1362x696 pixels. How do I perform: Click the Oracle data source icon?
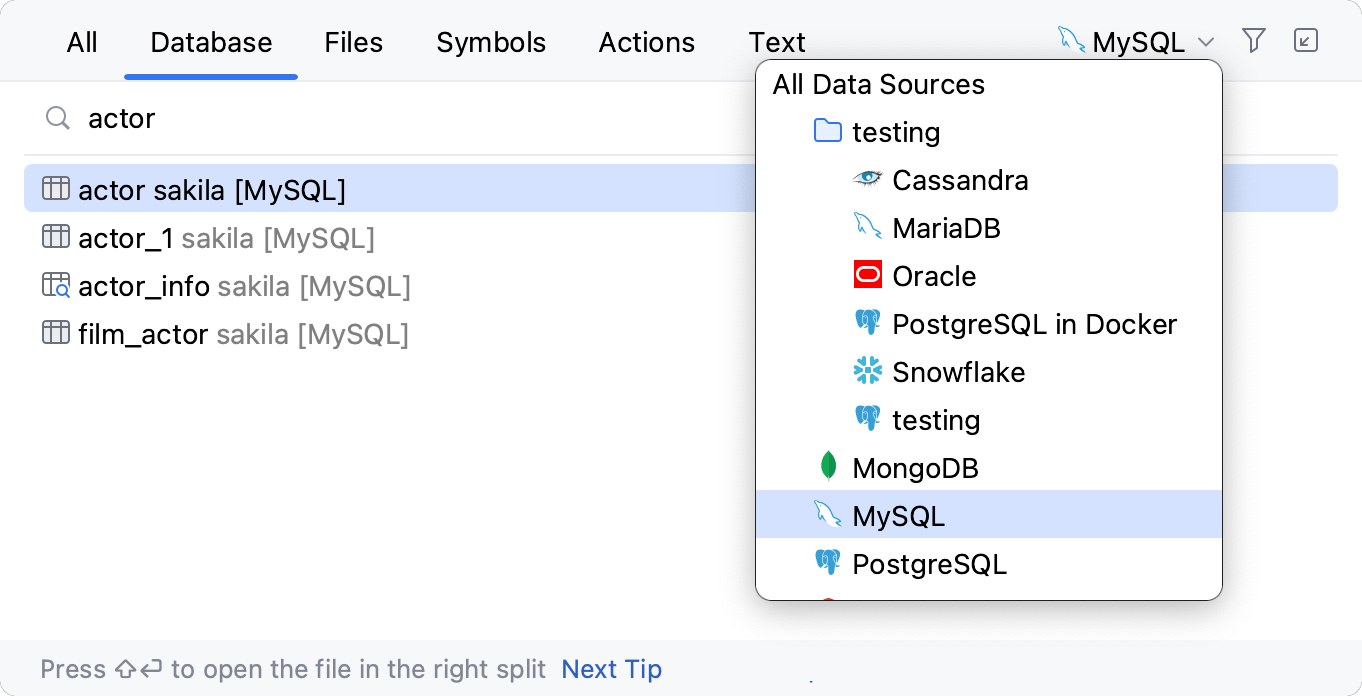[x=867, y=274]
